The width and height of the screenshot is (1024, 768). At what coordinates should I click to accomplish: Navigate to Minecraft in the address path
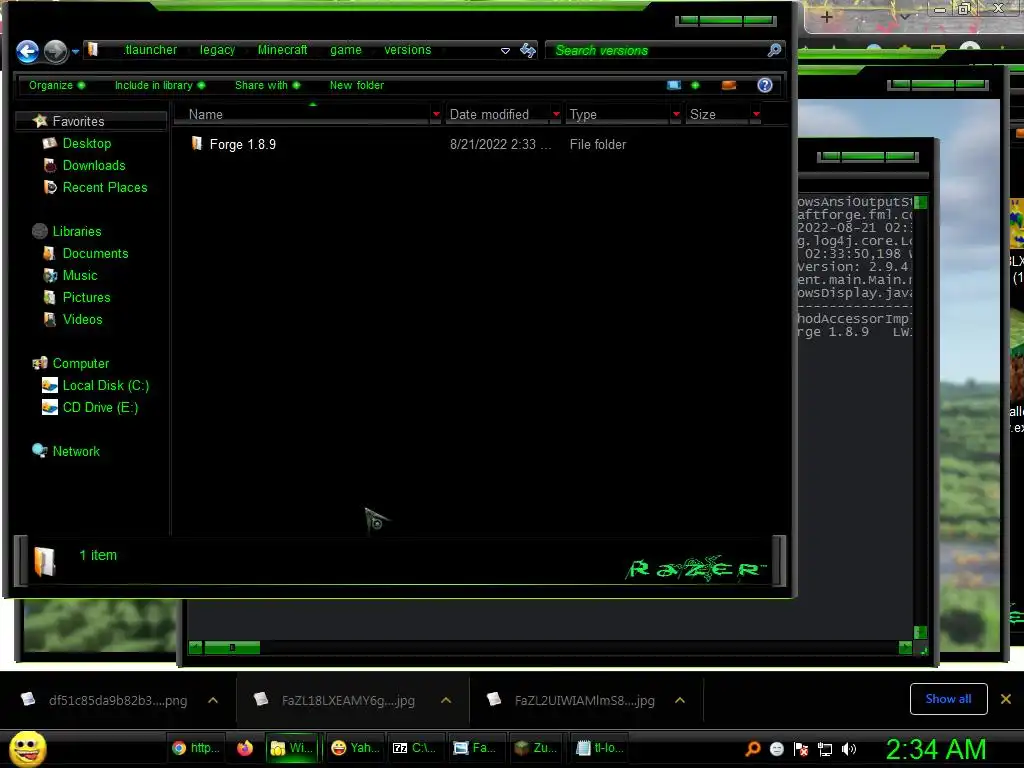tap(282, 50)
